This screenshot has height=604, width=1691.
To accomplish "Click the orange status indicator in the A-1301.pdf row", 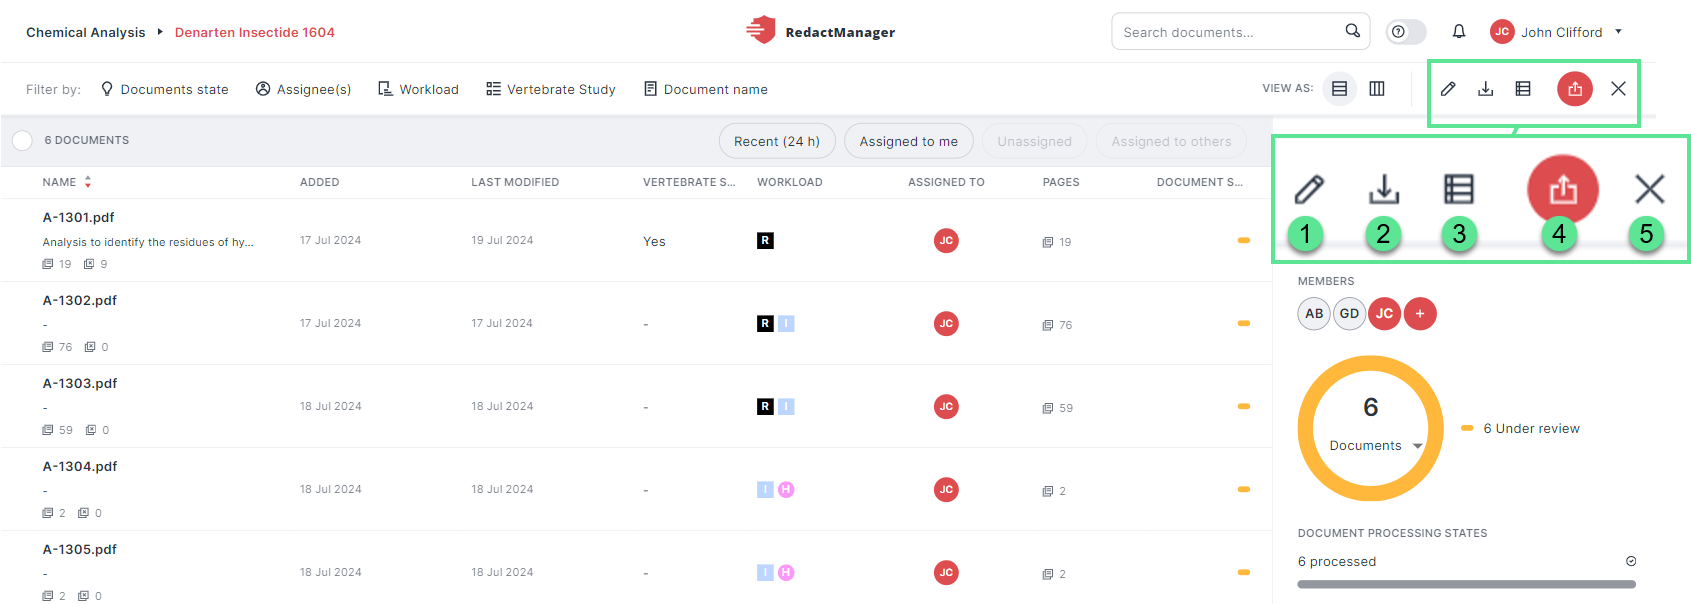I will coord(1244,241).
